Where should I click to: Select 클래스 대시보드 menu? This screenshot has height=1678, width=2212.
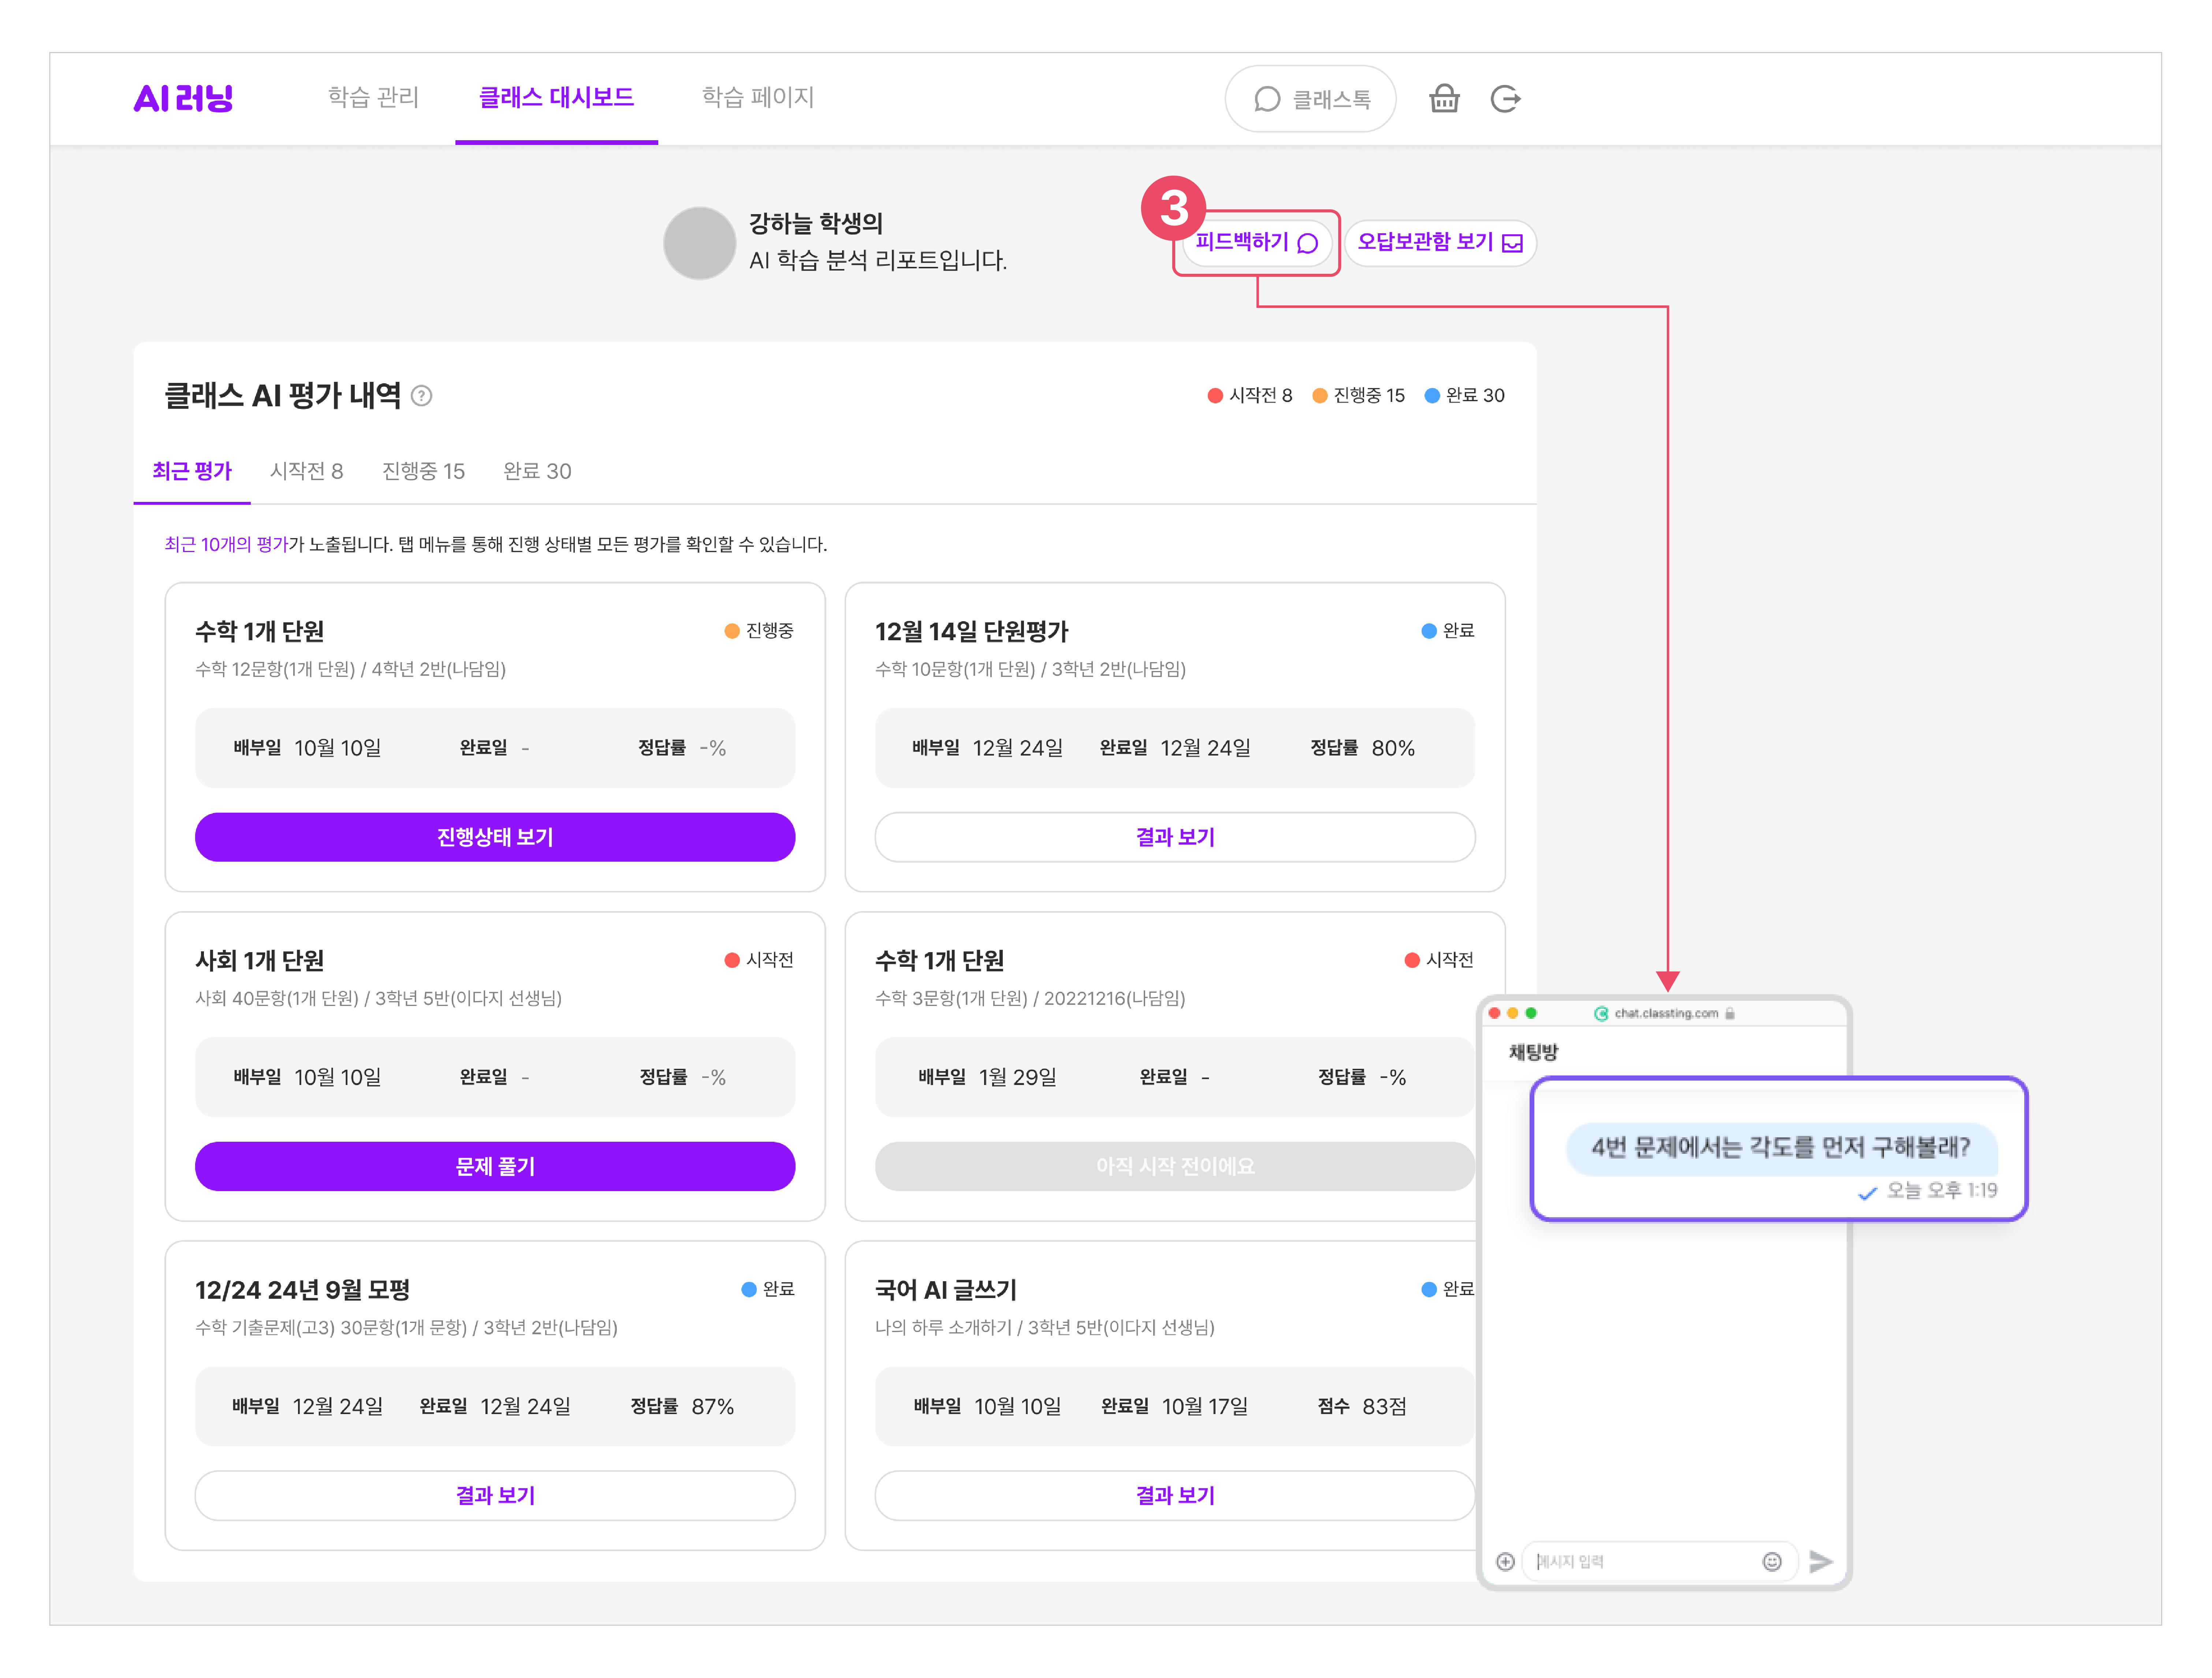click(556, 98)
